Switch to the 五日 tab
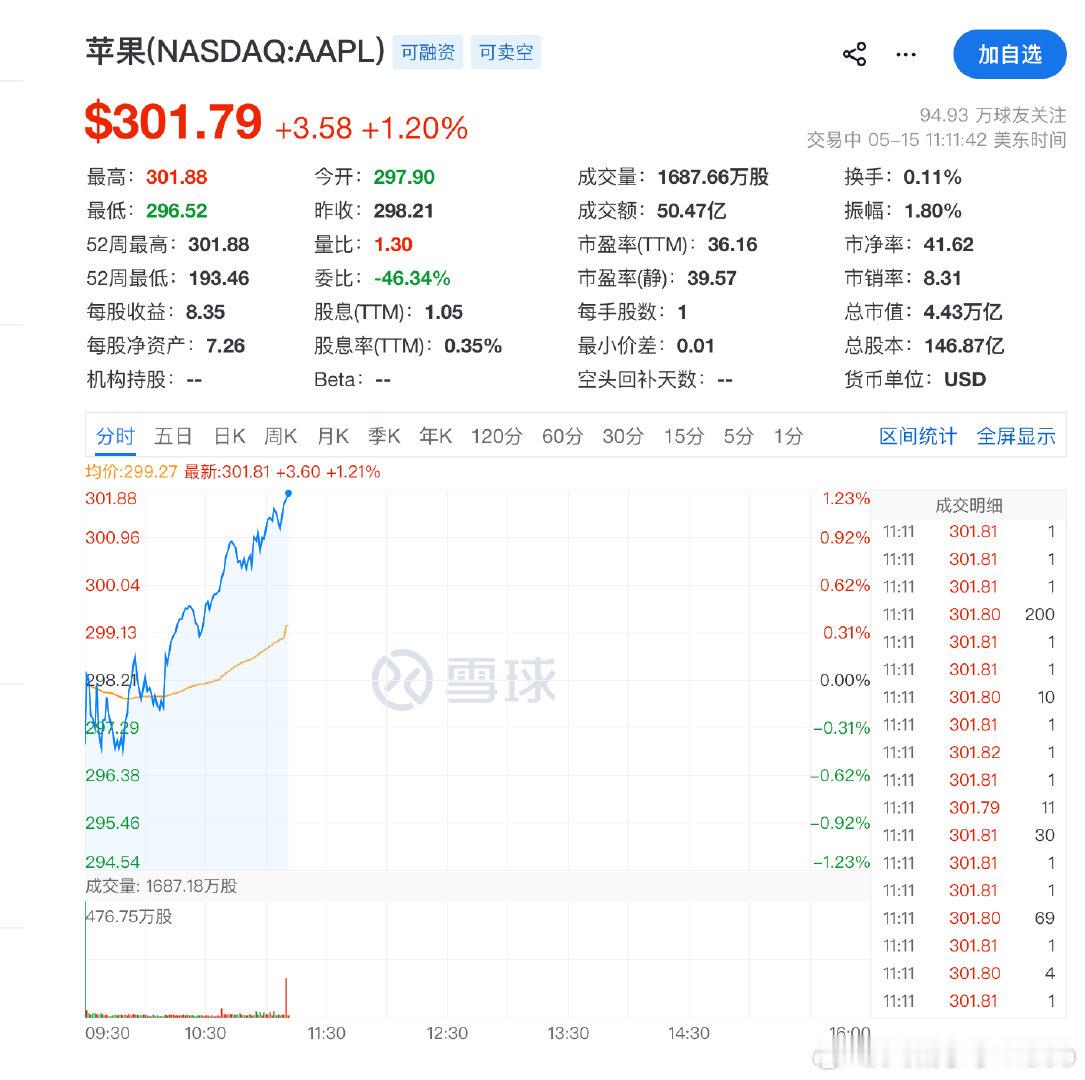Image resolution: width=1085 pixels, height=1080 pixels. (173, 436)
